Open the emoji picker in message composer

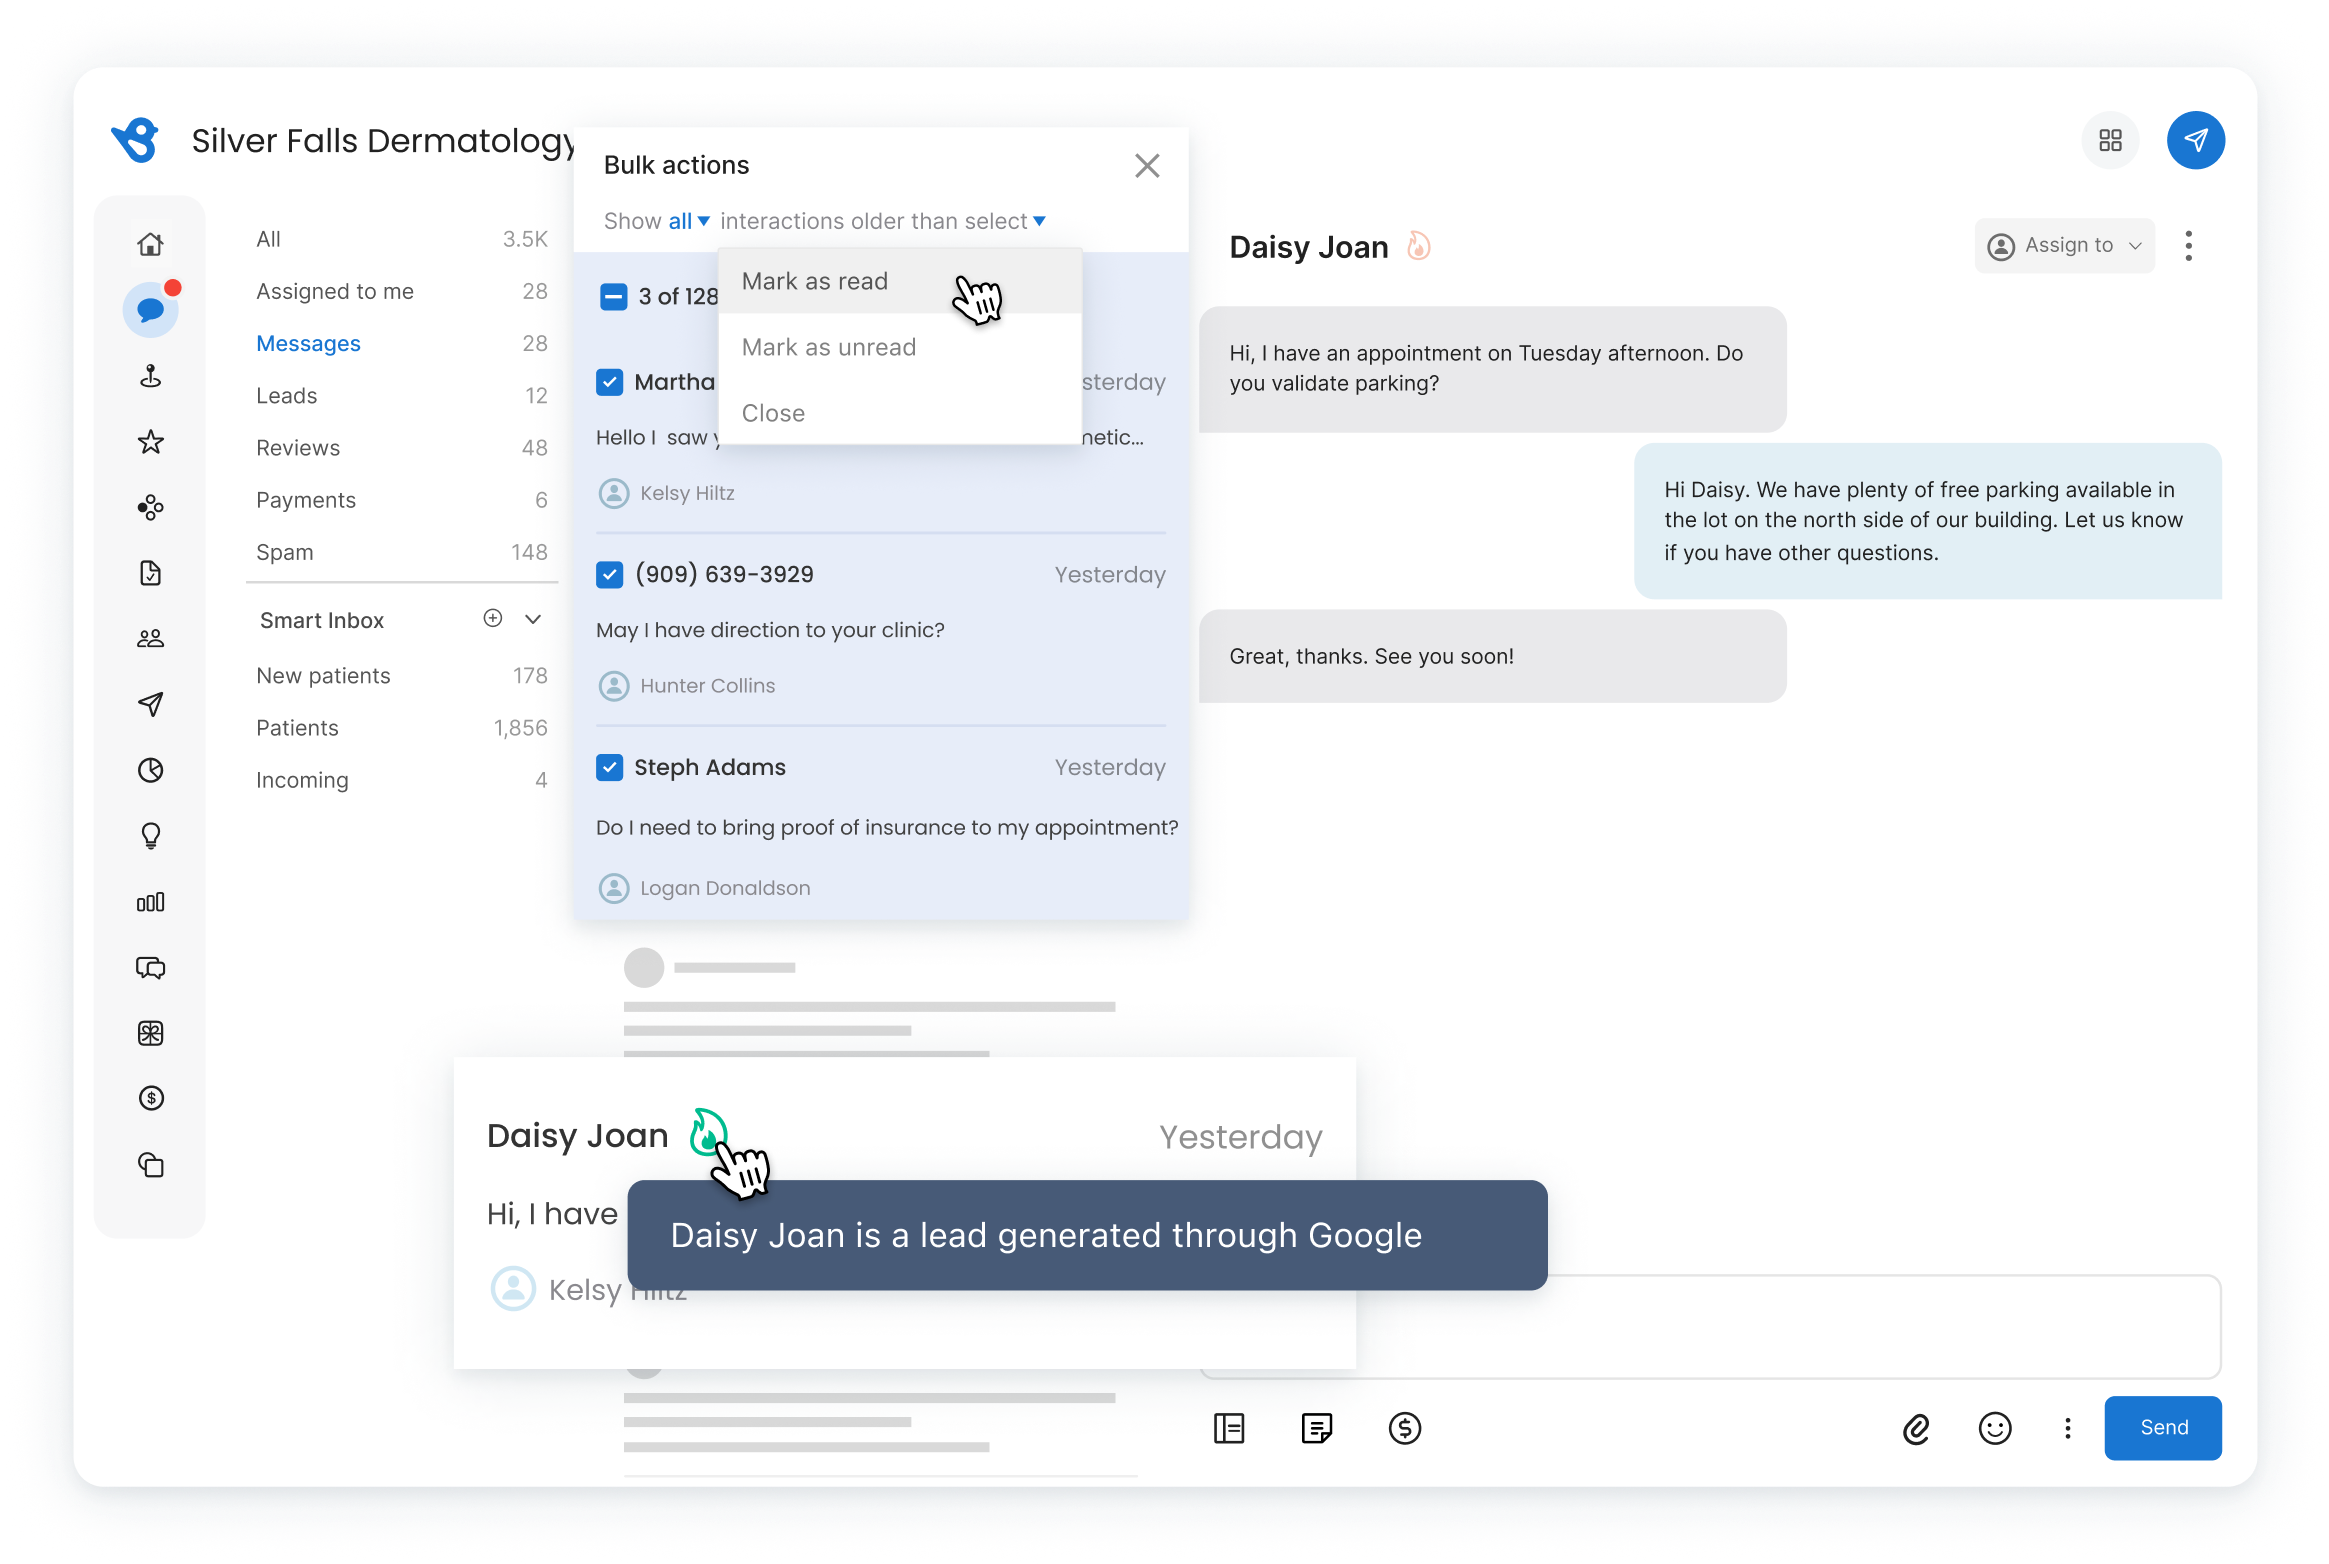click(x=1995, y=1428)
